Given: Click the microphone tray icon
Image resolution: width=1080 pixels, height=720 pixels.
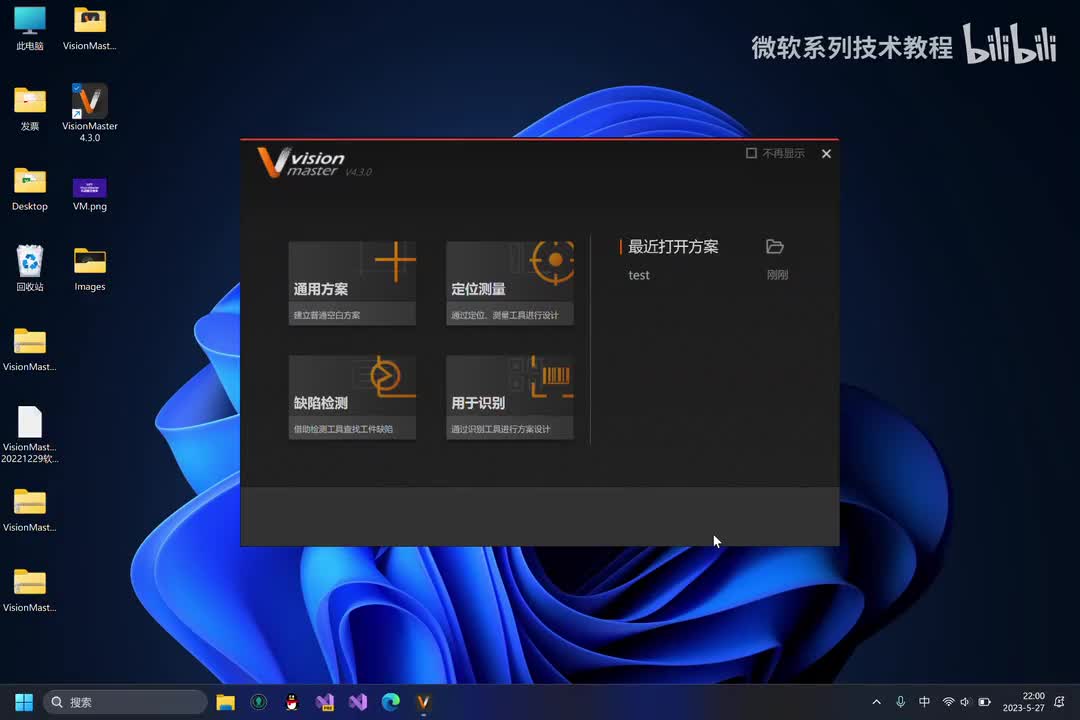Looking at the screenshot, I should pos(900,702).
